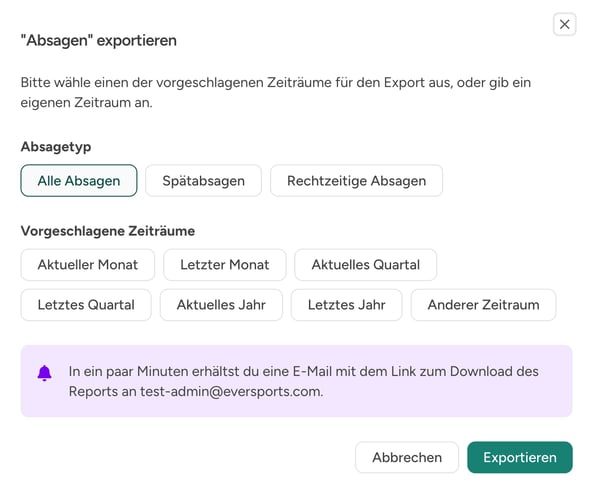
Task: Click the purple bell notification icon
Action: click(x=44, y=373)
